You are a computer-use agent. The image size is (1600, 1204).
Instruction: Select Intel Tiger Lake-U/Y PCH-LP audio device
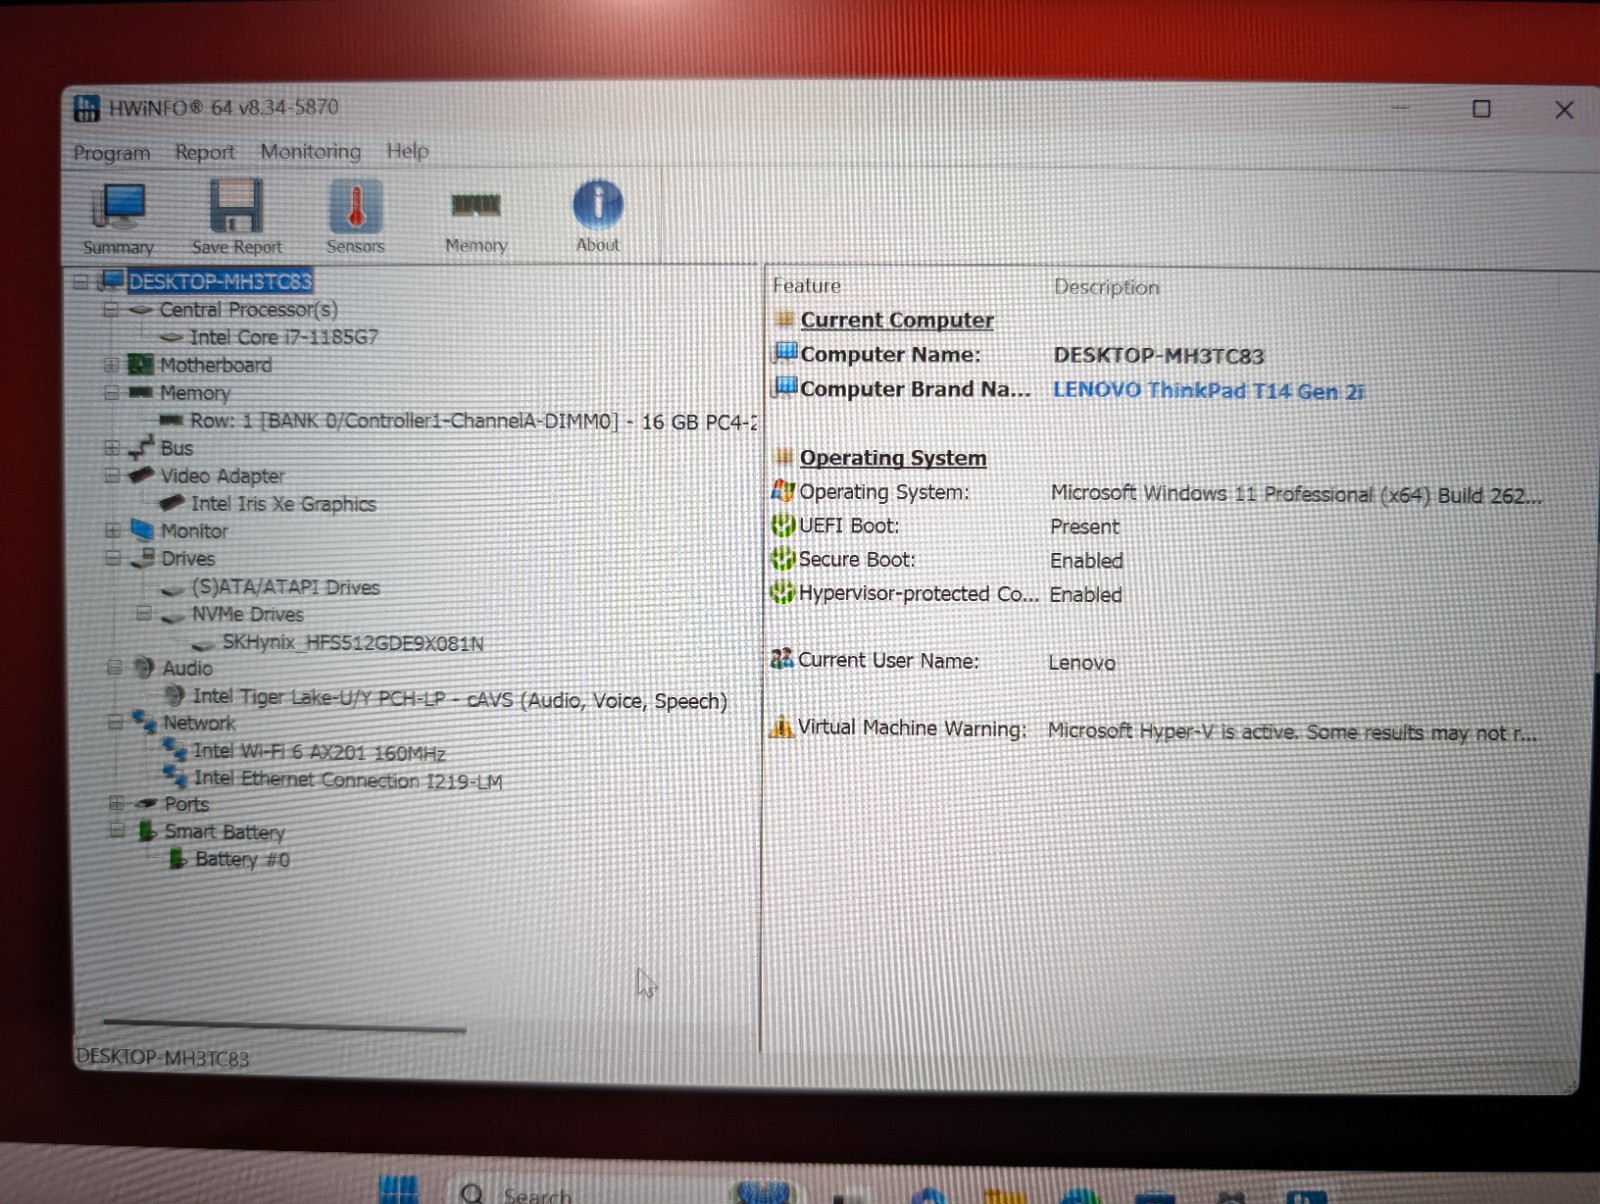tap(460, 698)
